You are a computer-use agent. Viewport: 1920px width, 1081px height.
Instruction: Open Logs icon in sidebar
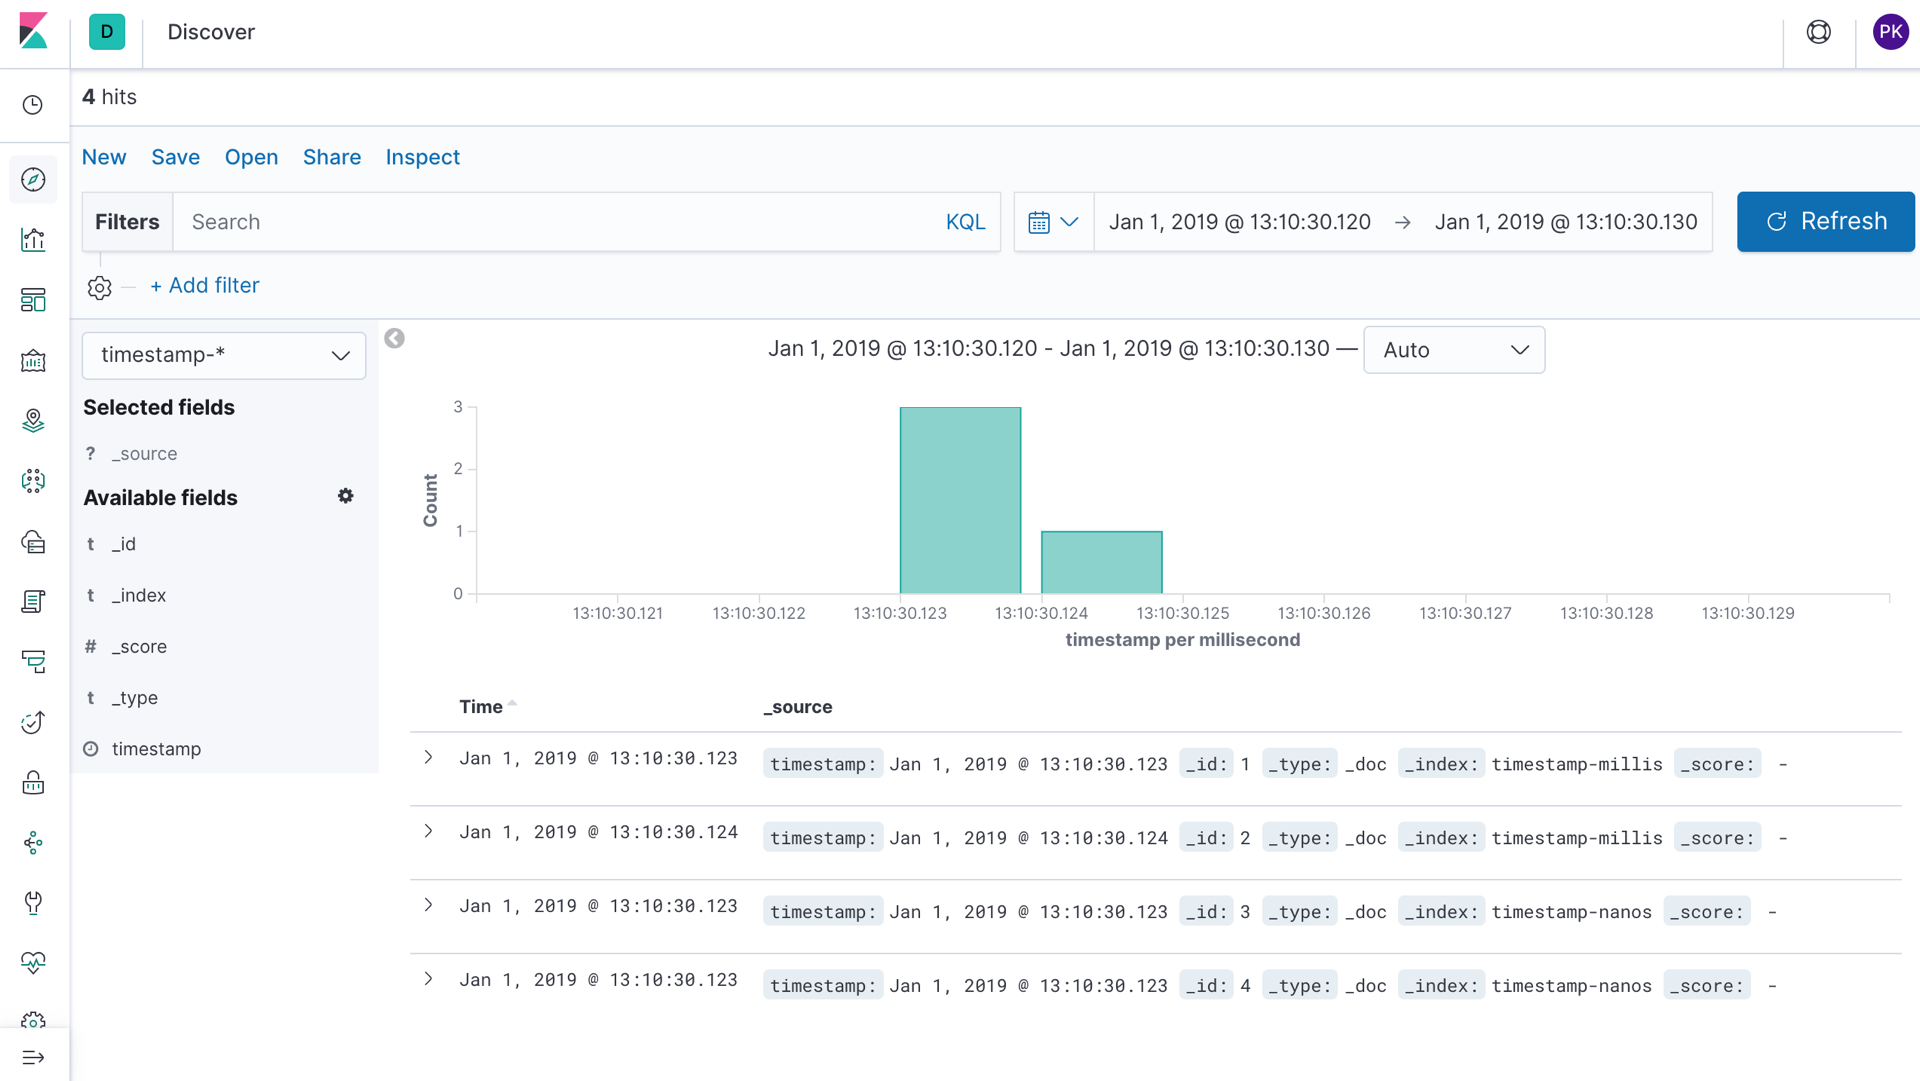(x=33, y=601)
